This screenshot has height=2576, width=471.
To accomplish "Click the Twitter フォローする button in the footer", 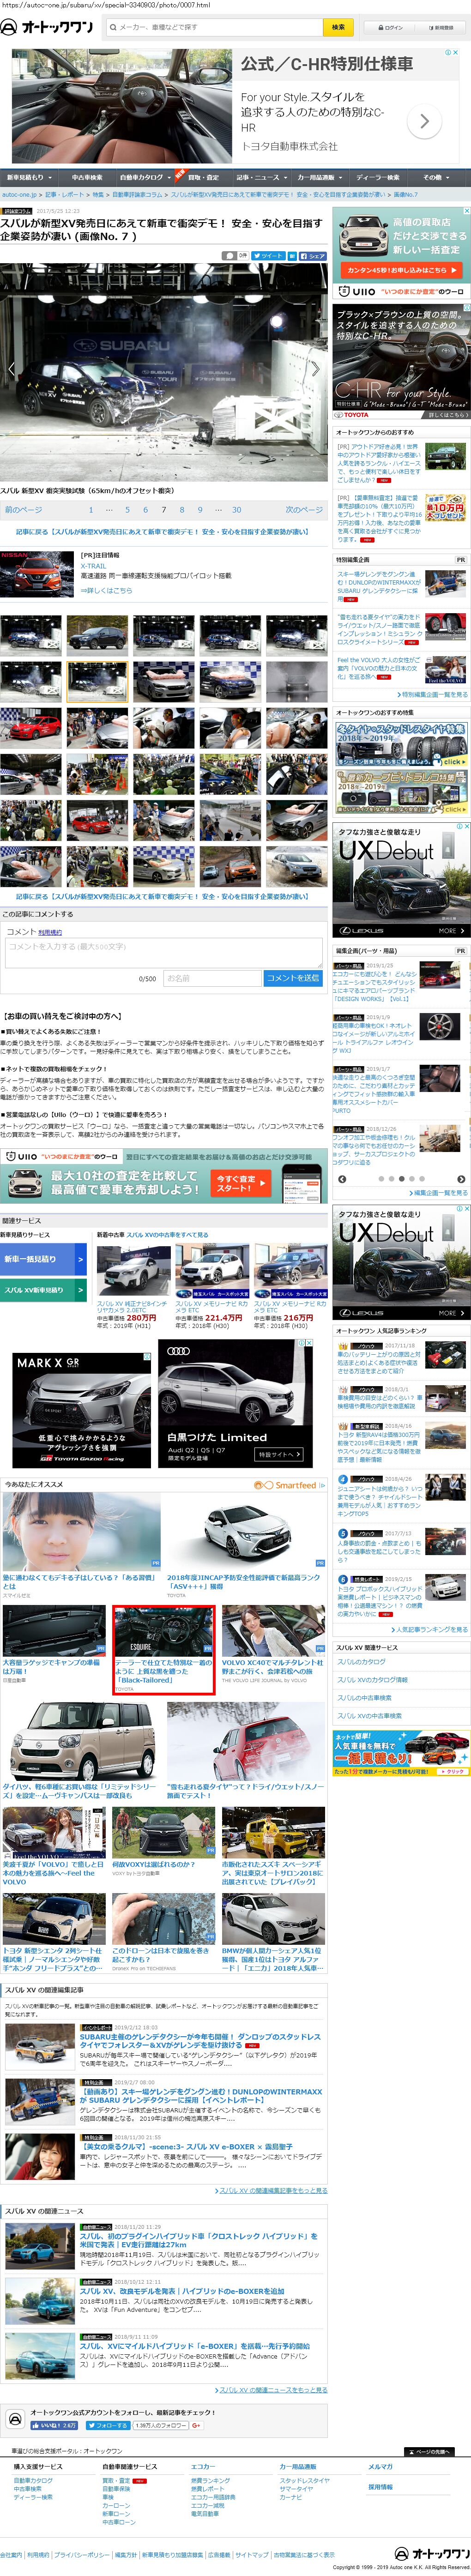I will (x=108, y=2425).
